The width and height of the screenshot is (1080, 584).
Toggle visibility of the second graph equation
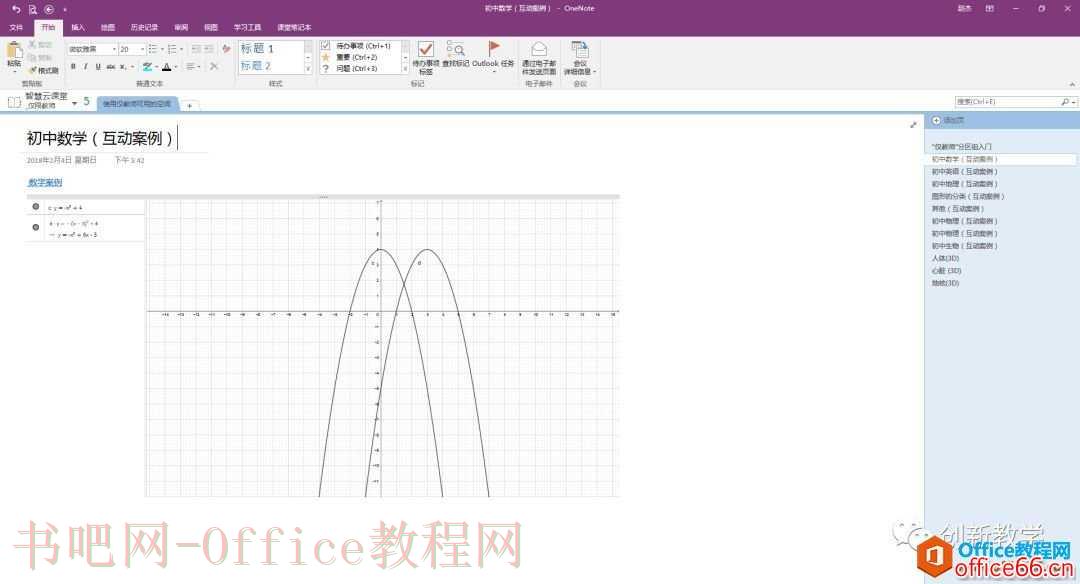coord(36,227)
